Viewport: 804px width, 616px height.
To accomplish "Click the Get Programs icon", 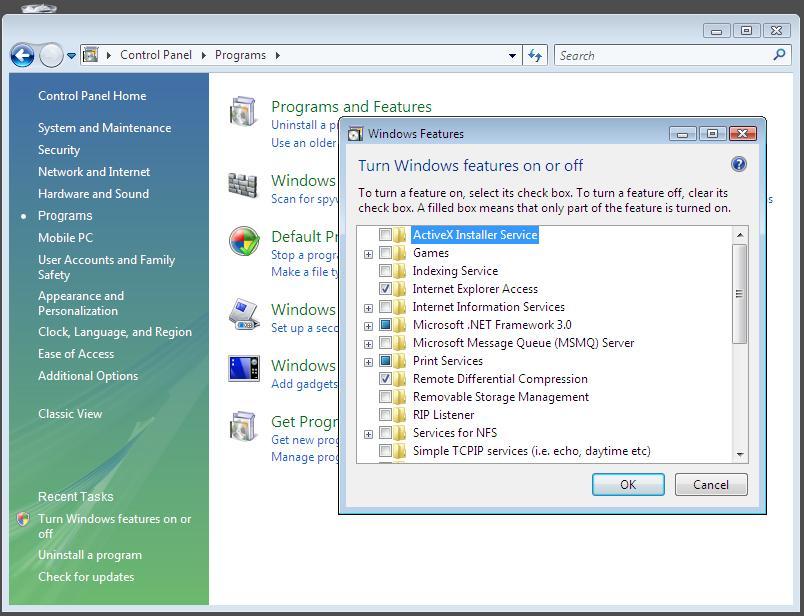I will [243, 426].
